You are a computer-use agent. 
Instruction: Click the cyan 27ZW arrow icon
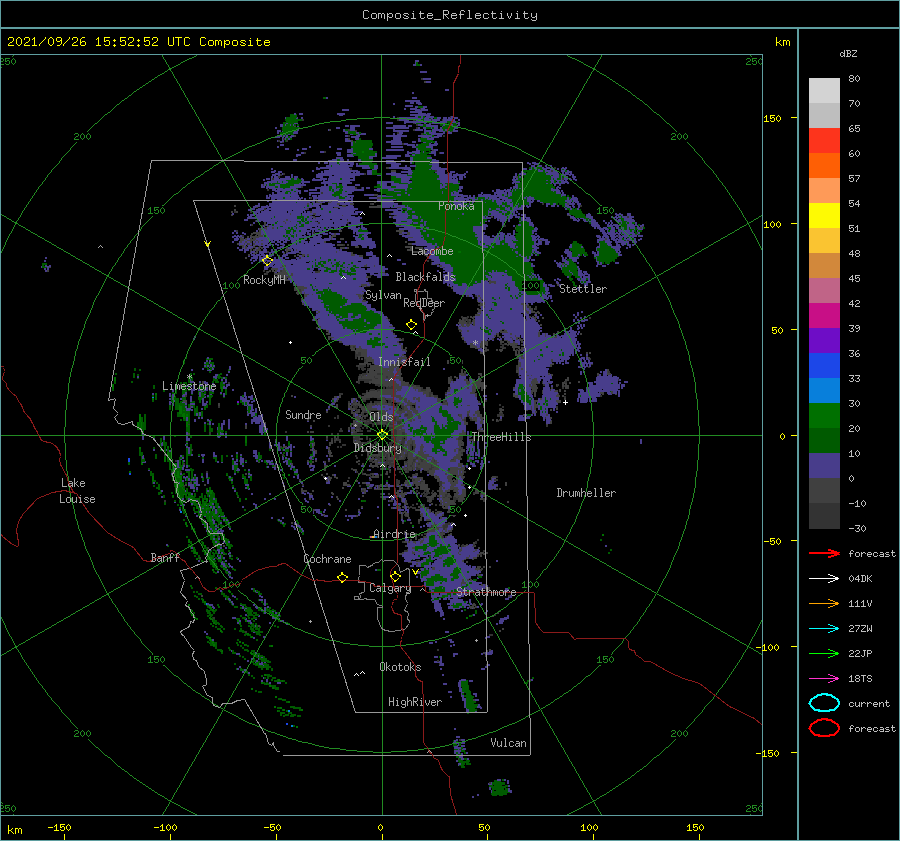coord(824,629)
